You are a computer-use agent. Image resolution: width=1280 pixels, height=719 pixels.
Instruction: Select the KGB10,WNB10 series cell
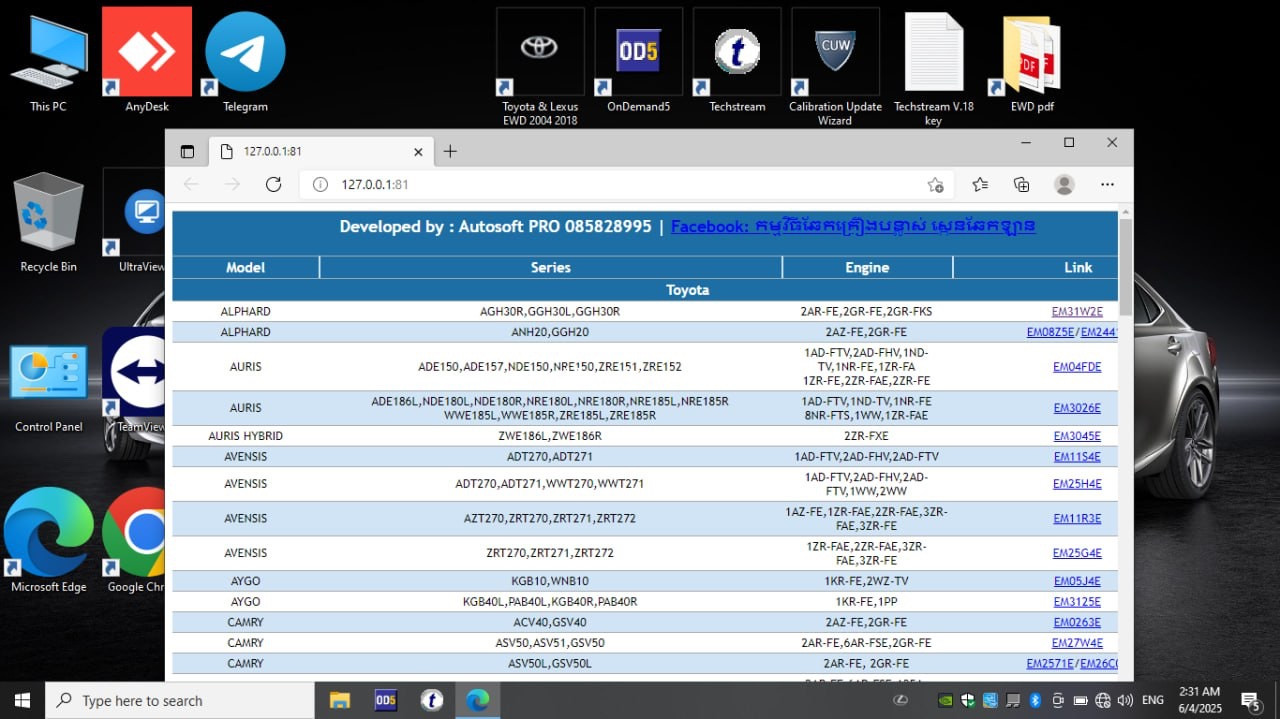pos(550,581)
